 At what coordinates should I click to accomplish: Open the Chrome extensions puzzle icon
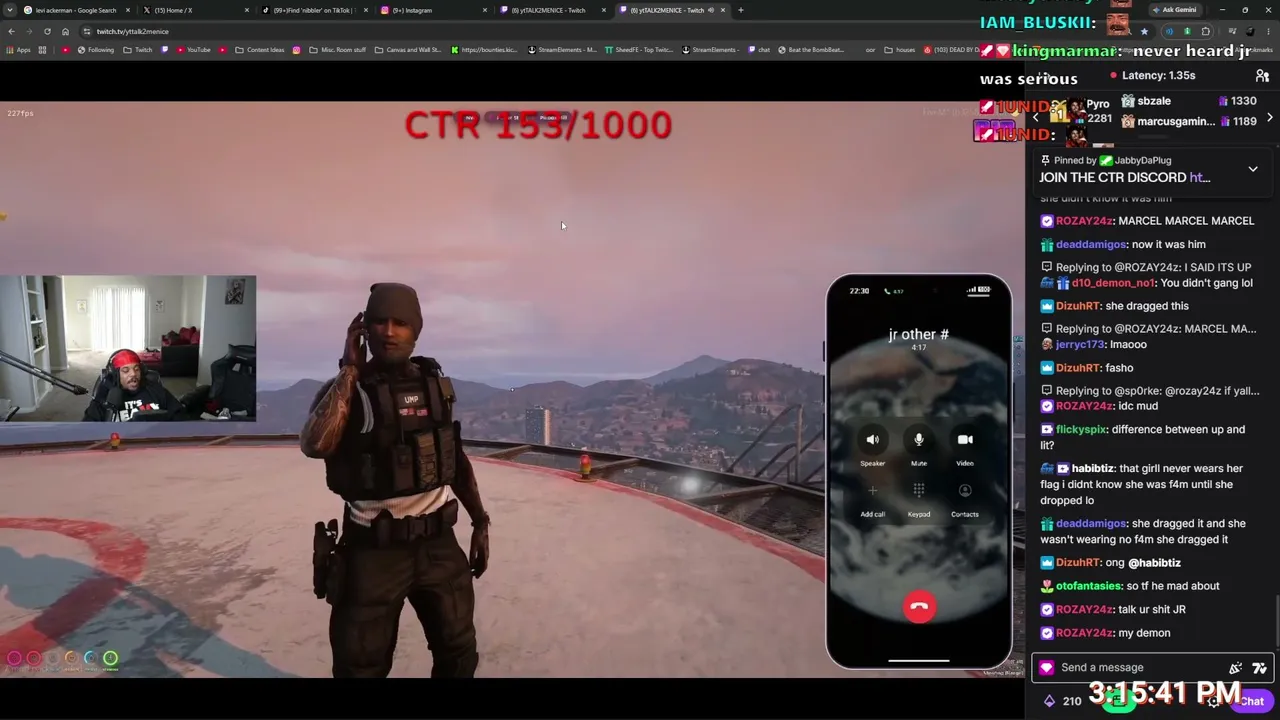coord(1205,31)
